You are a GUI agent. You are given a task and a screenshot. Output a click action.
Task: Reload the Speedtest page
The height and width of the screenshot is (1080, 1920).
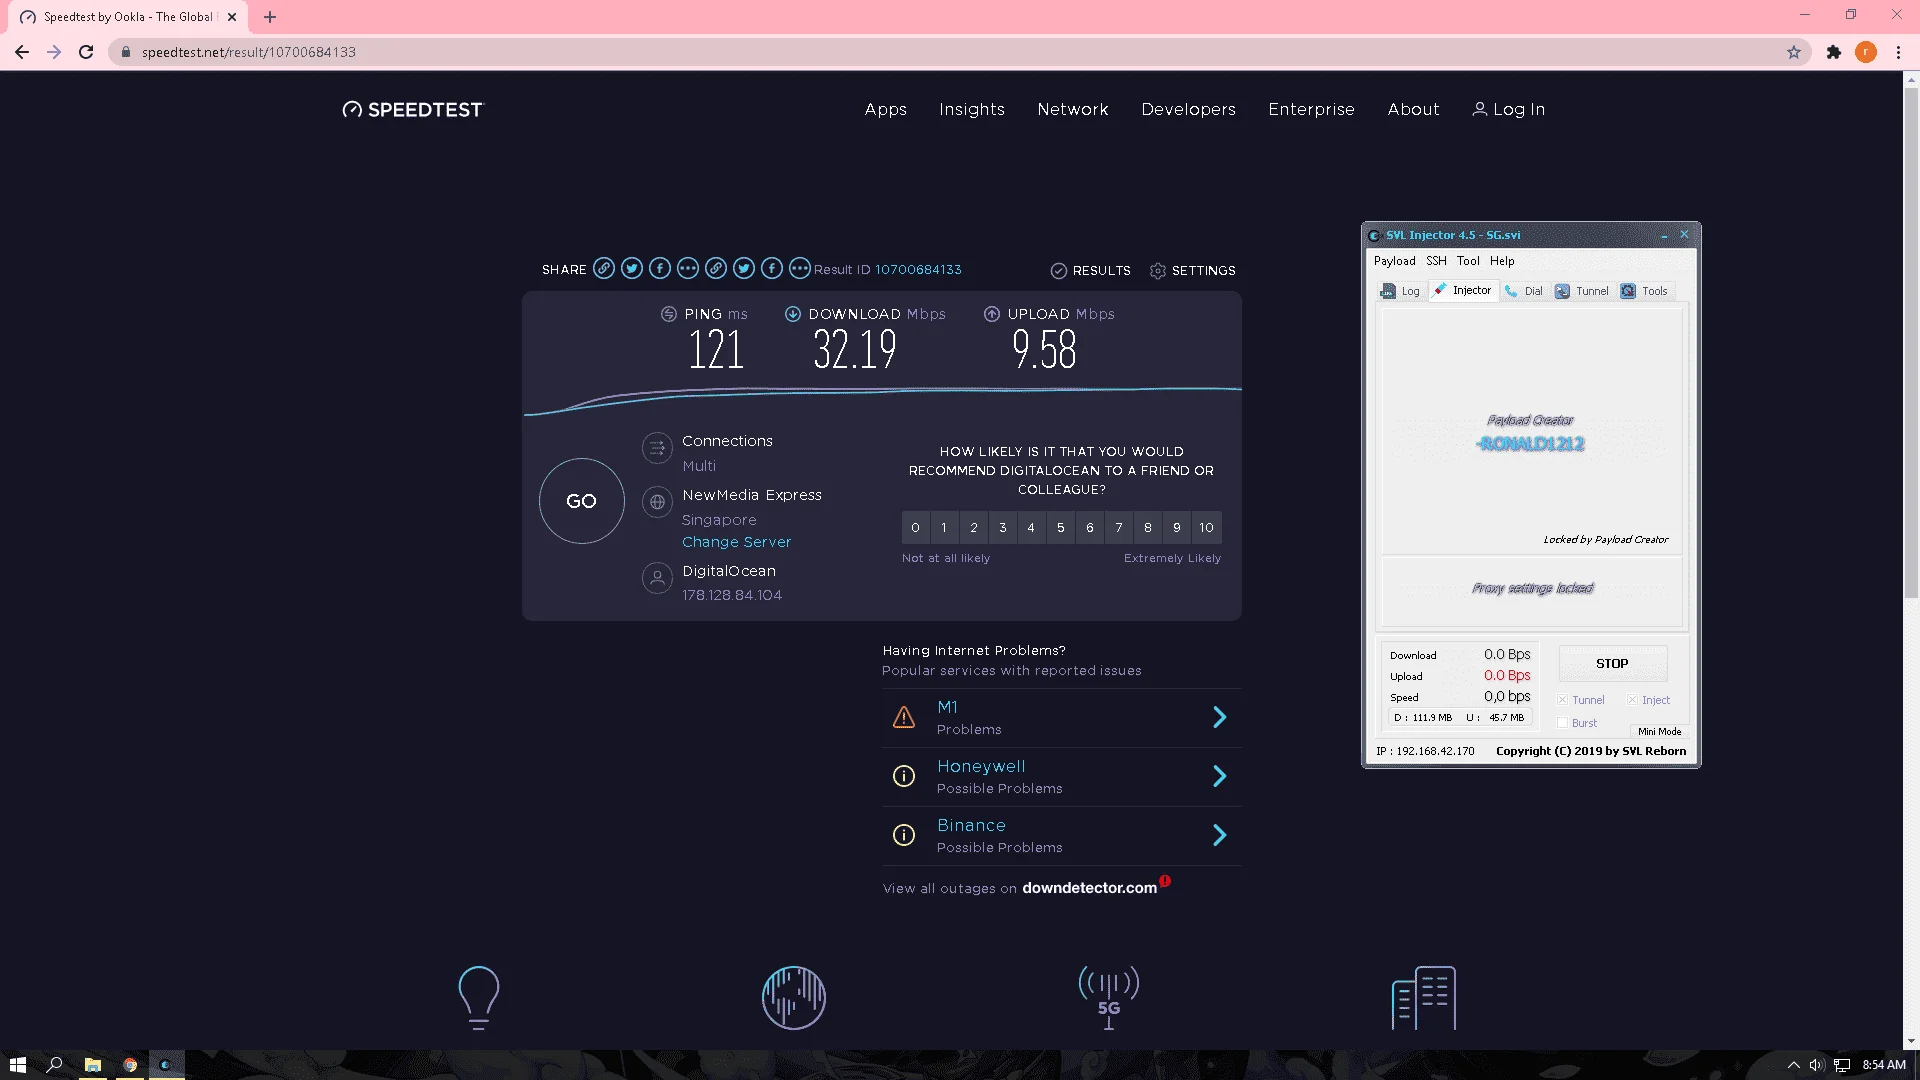86,52
